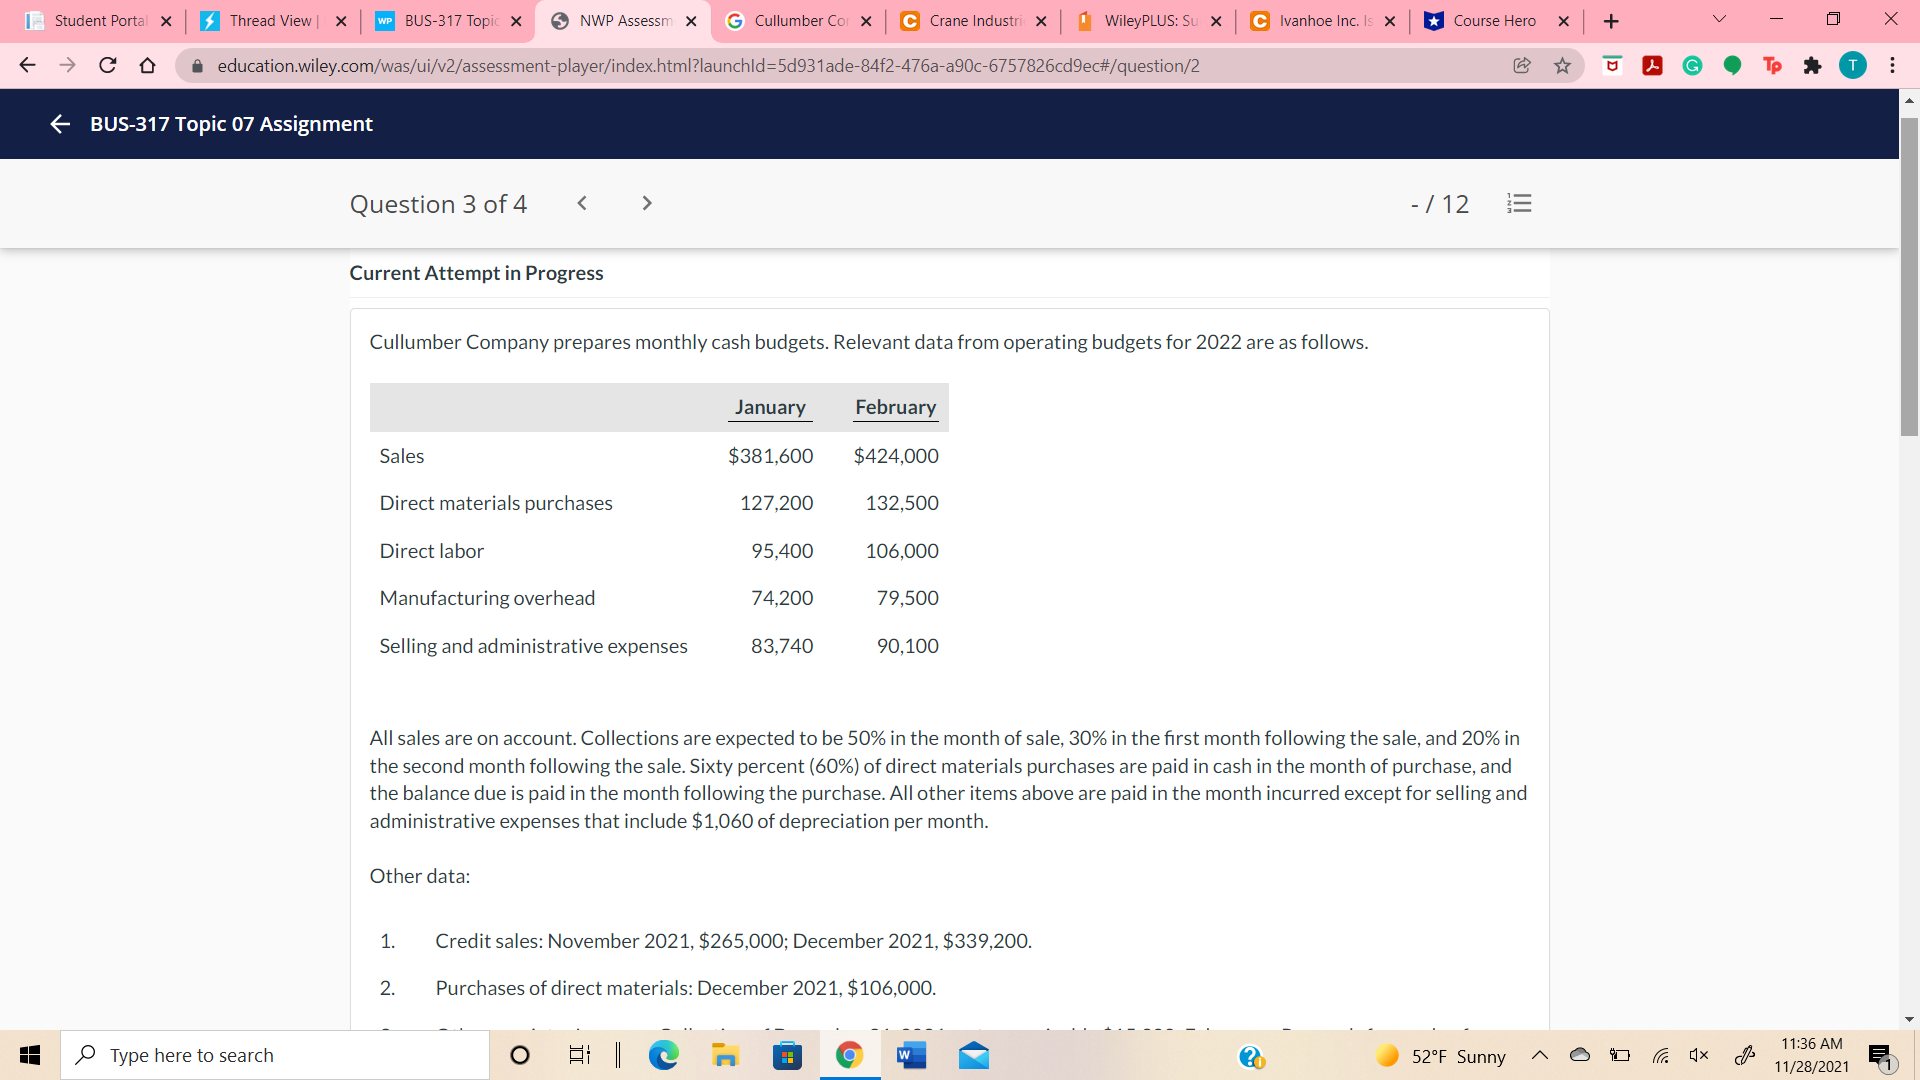Open the uBlock Origin extension
This screenshot has height=1080, width=1920.
(1612, 65)
